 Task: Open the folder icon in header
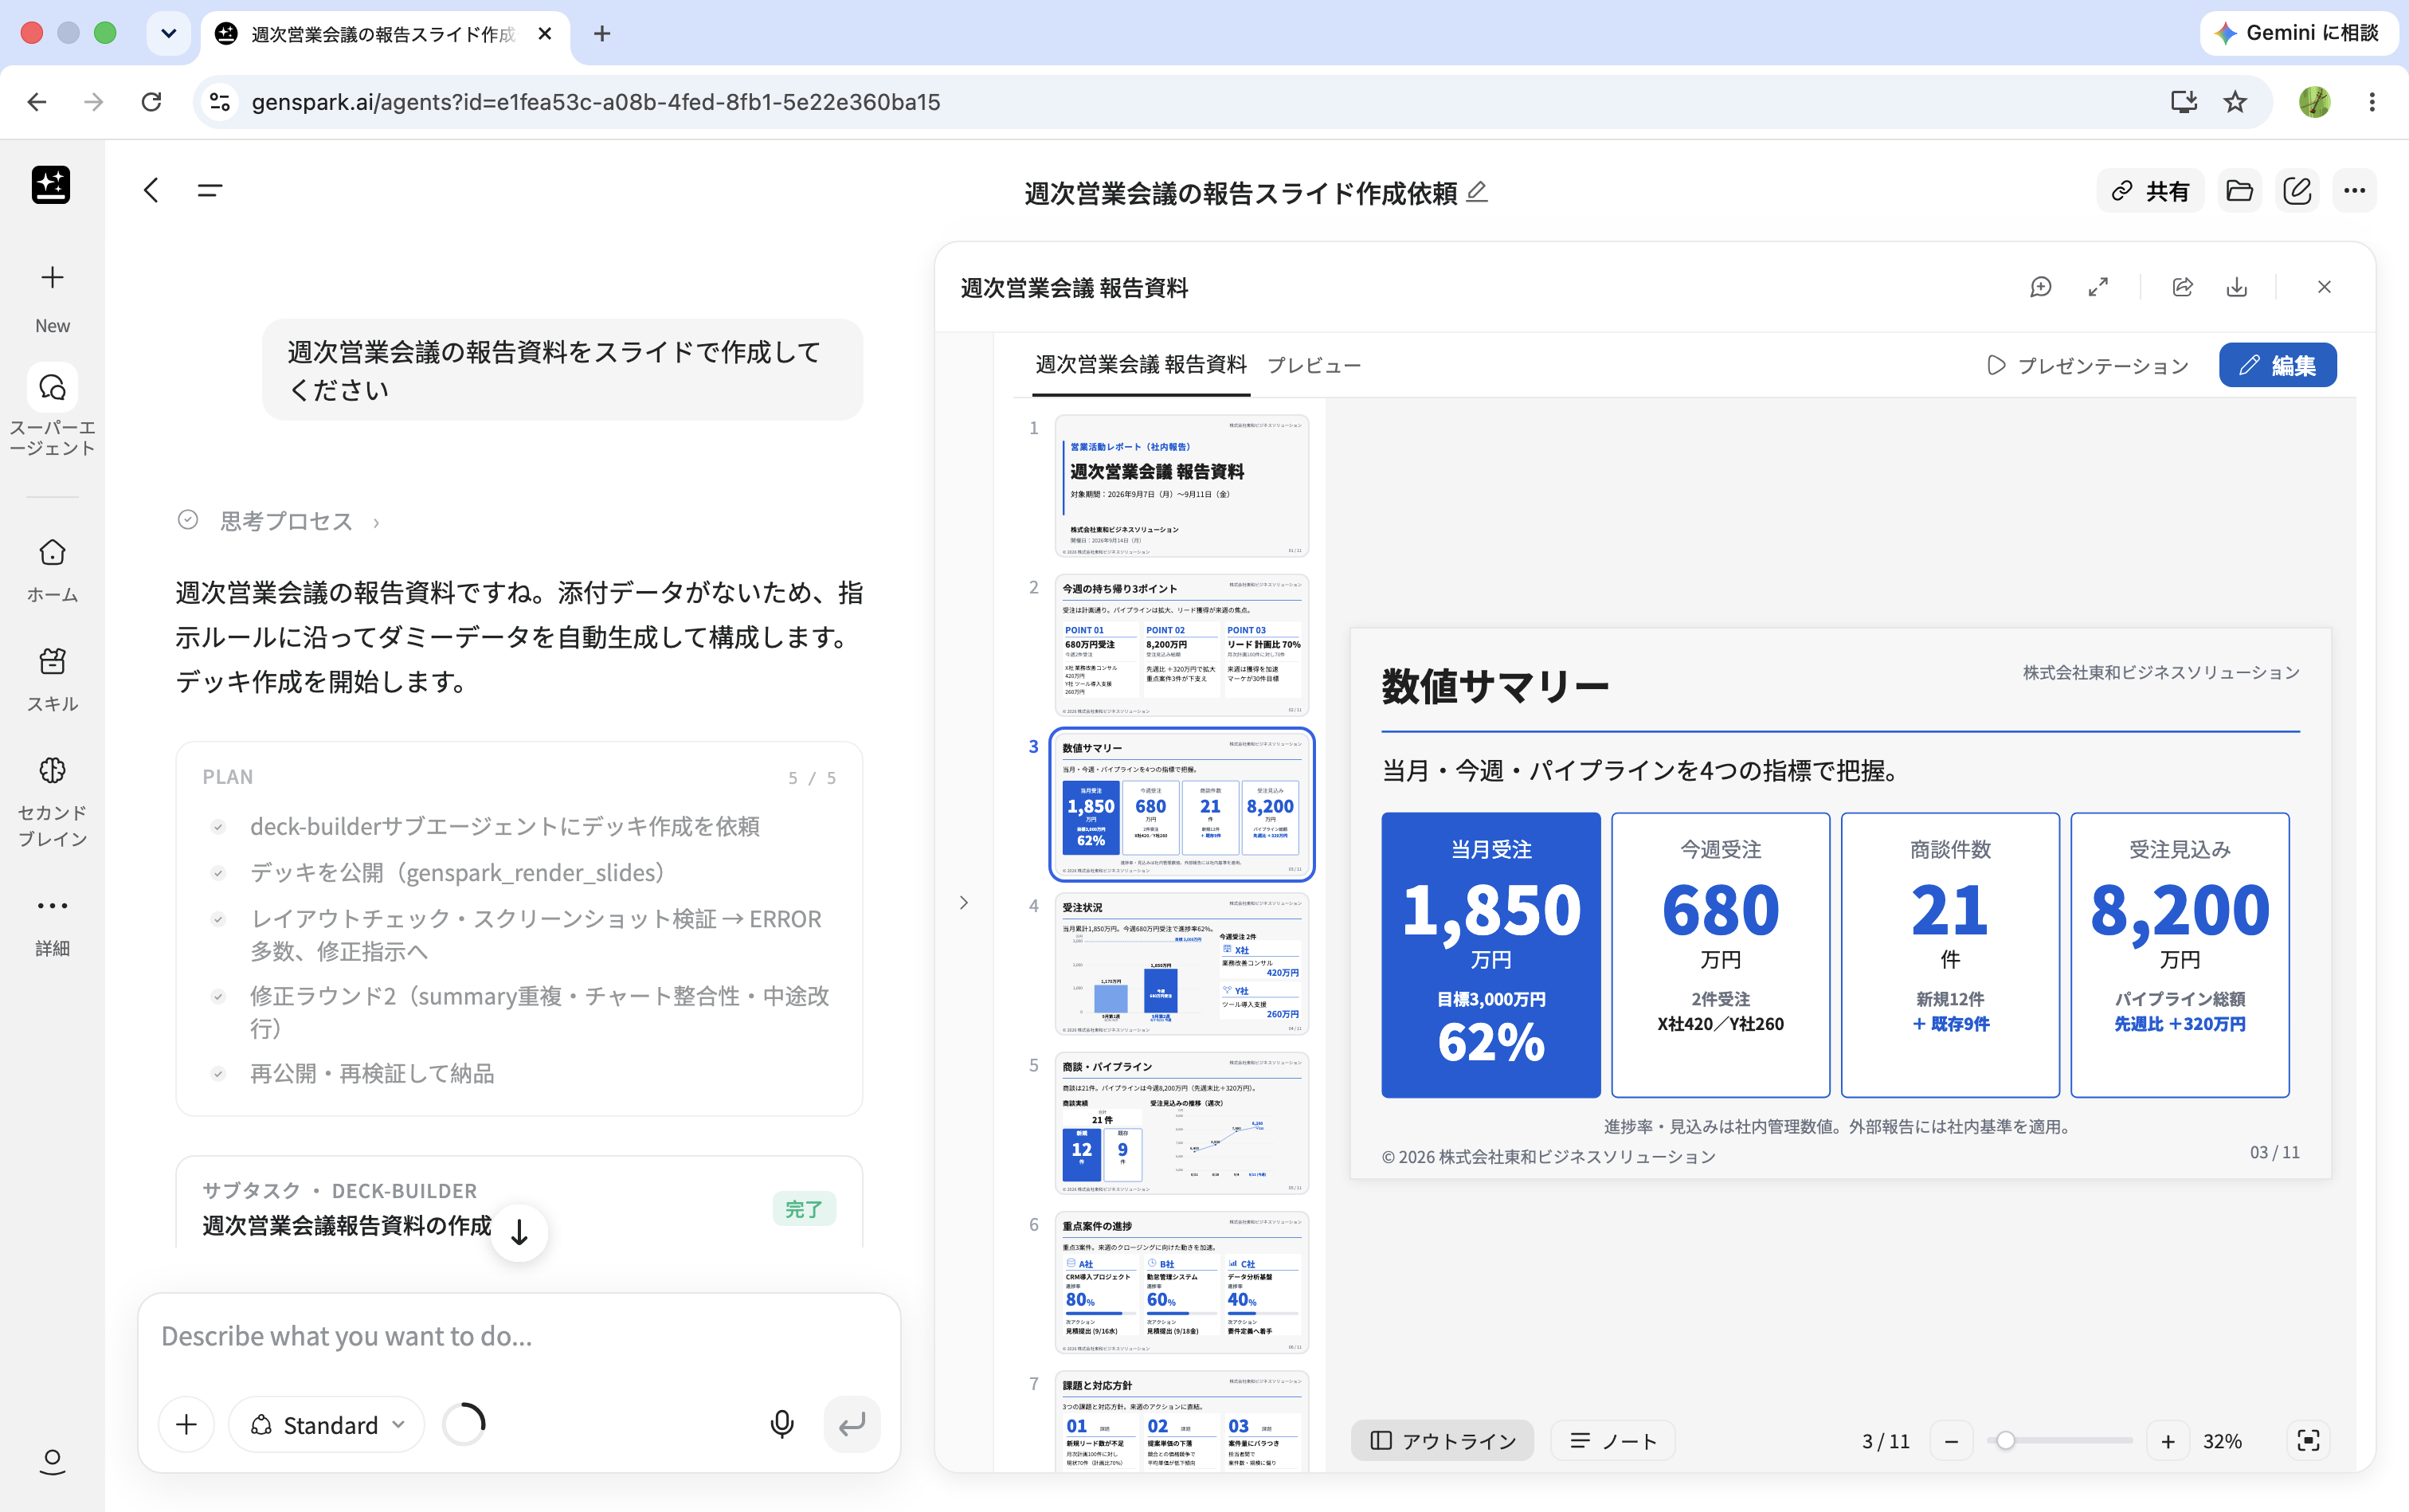(2239, 191)
